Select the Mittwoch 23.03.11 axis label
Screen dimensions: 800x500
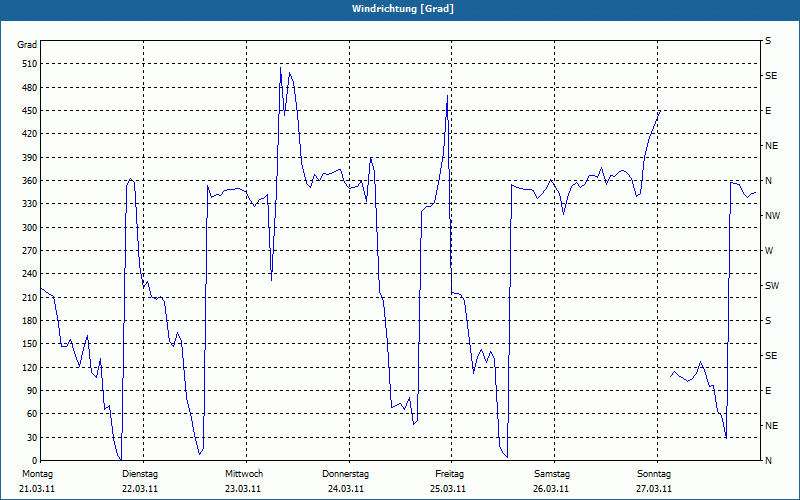click(243, 481)
